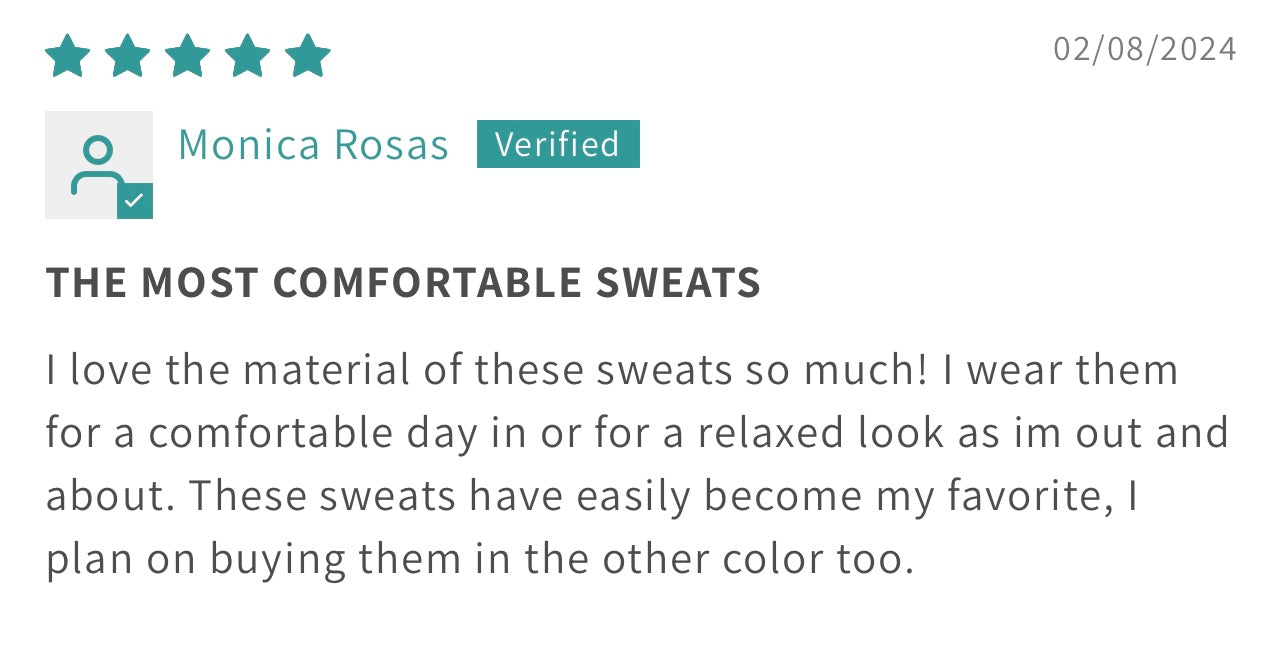Click the review date 02/08/2024
Image resolution: width=1284 pixels, height=665 pixels.
(1145, 49)
